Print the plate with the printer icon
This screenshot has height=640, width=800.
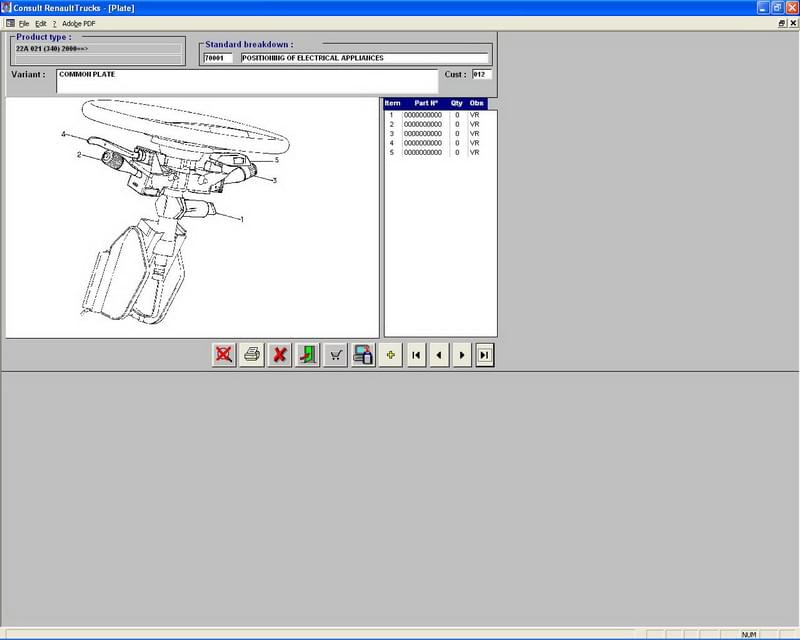pos(252,355)
